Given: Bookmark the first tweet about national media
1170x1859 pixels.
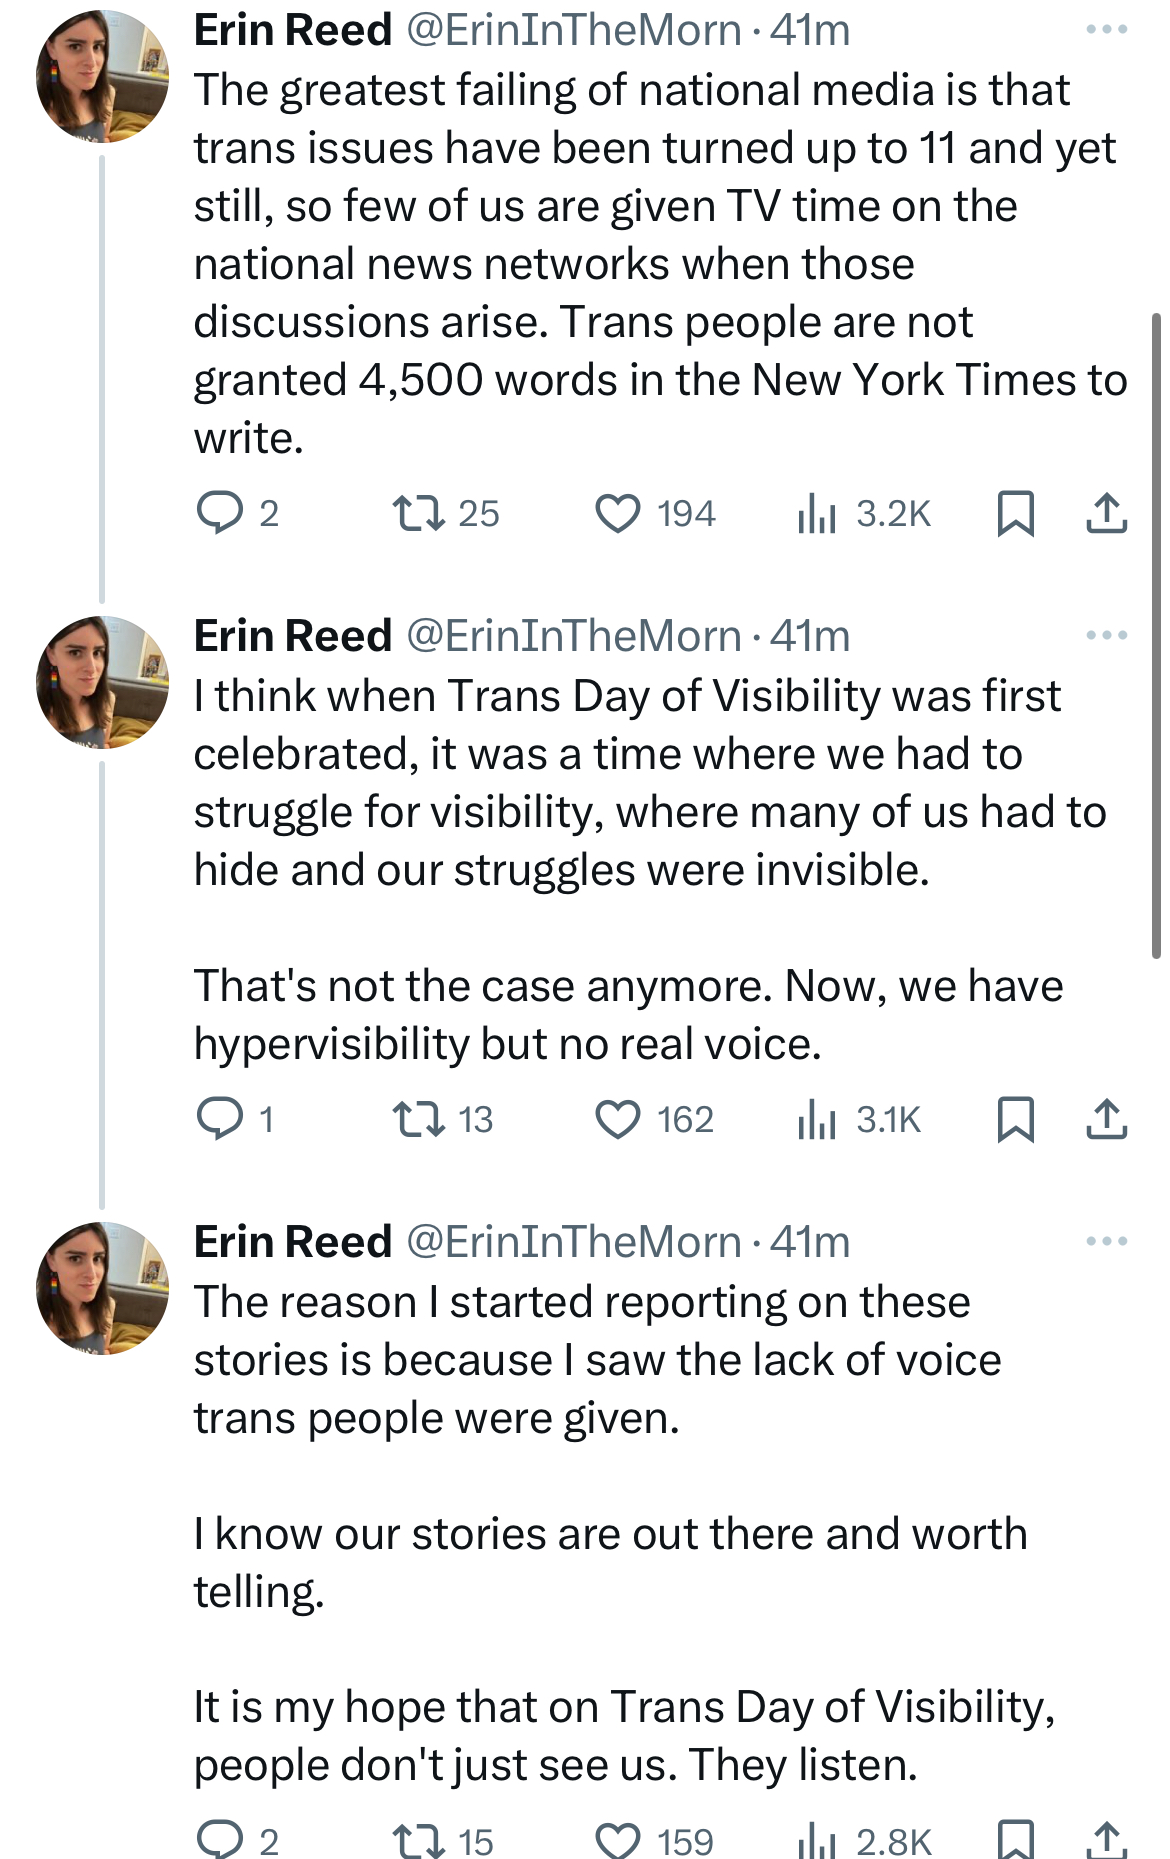Looking at the screenshot, I should pos(1016,513).
